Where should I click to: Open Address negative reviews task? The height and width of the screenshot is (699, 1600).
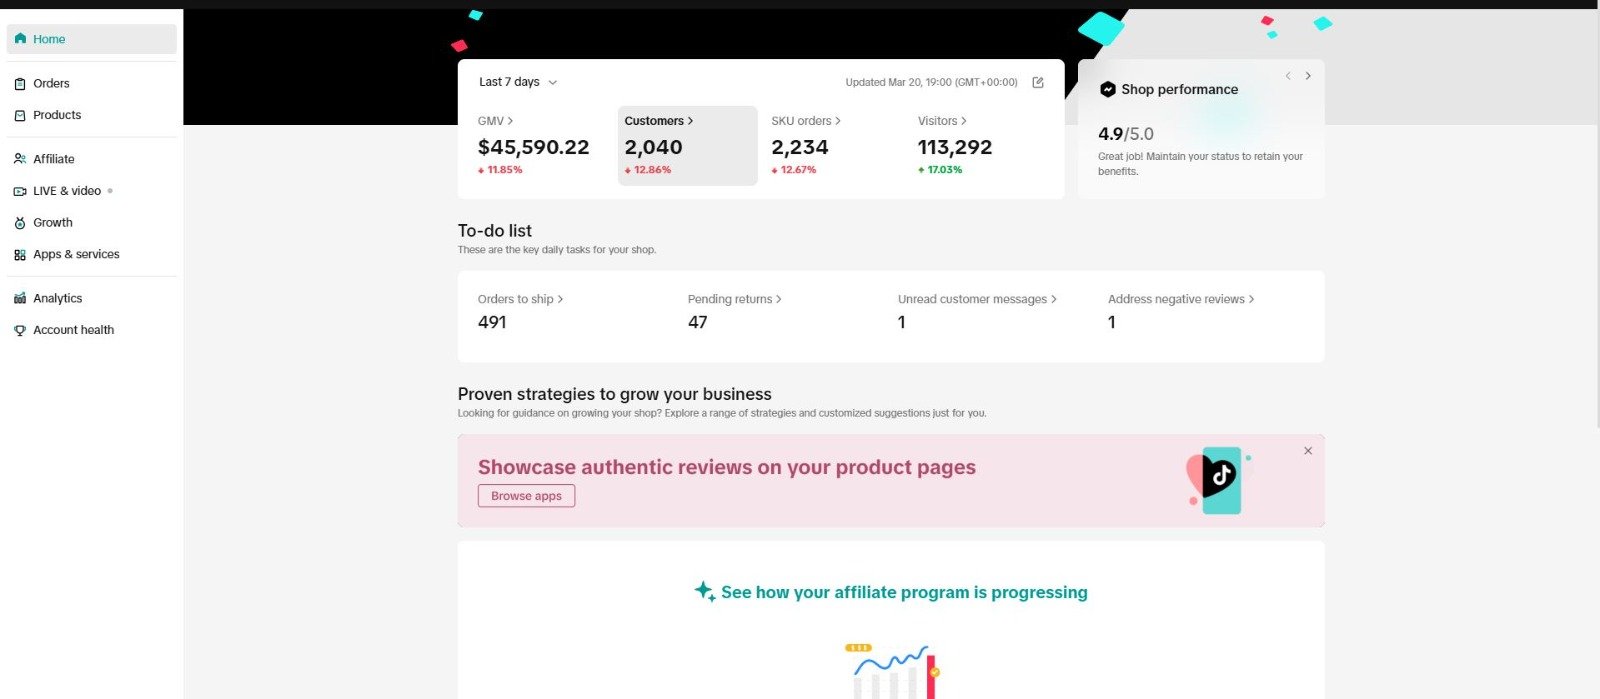pyautogui.click(x=1181, y=299)
